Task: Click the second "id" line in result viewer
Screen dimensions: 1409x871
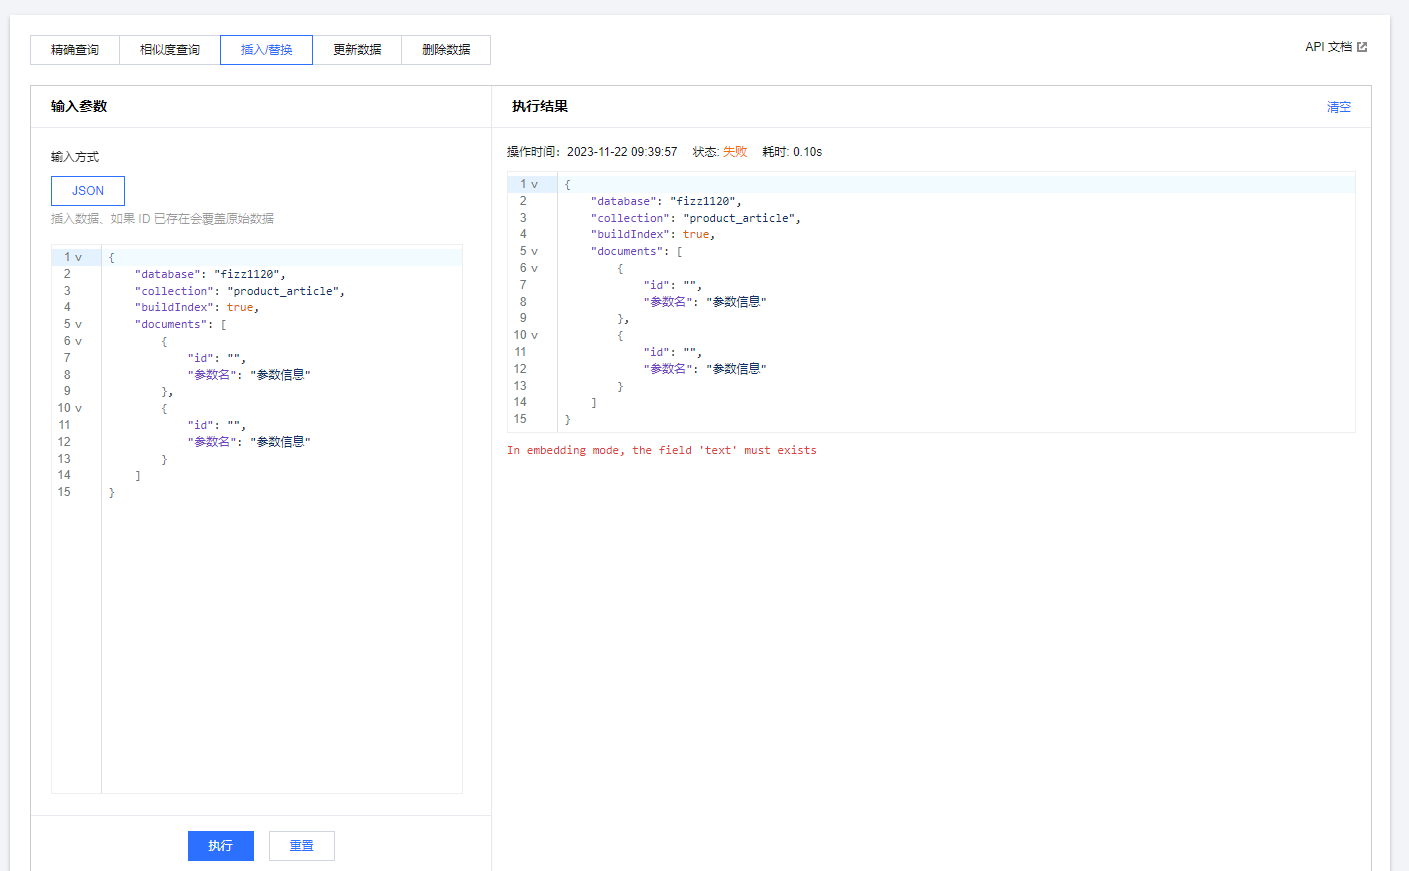Action: [x=673, y=352]
